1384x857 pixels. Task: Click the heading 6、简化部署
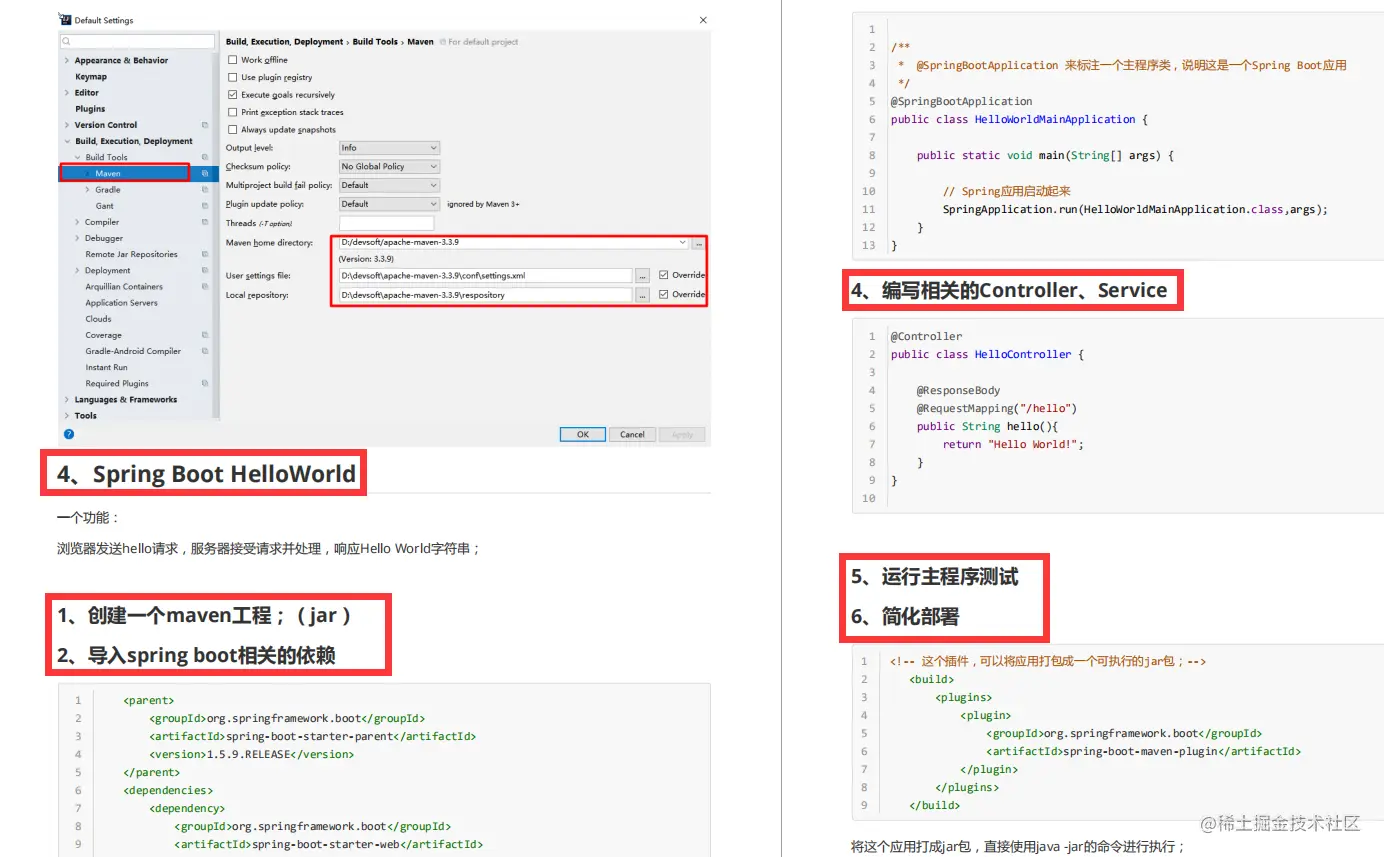click(x=904, y=617)
